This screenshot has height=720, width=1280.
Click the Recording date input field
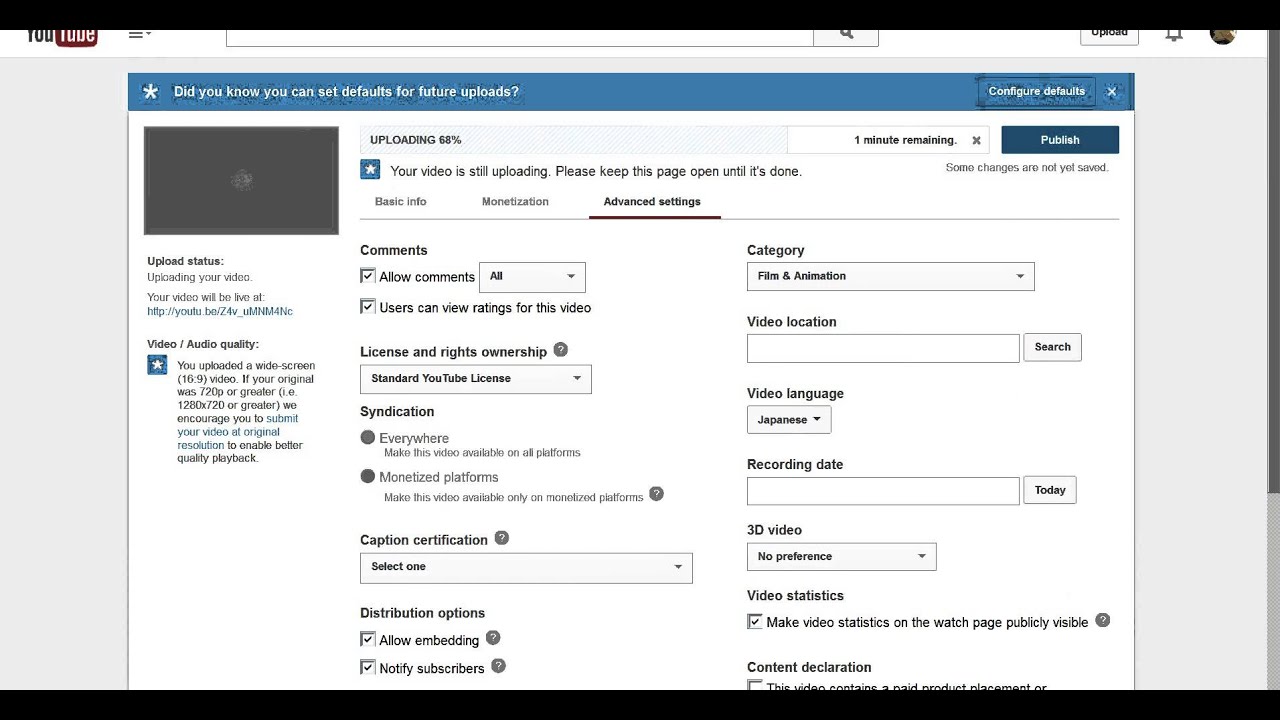coord(883,491)
